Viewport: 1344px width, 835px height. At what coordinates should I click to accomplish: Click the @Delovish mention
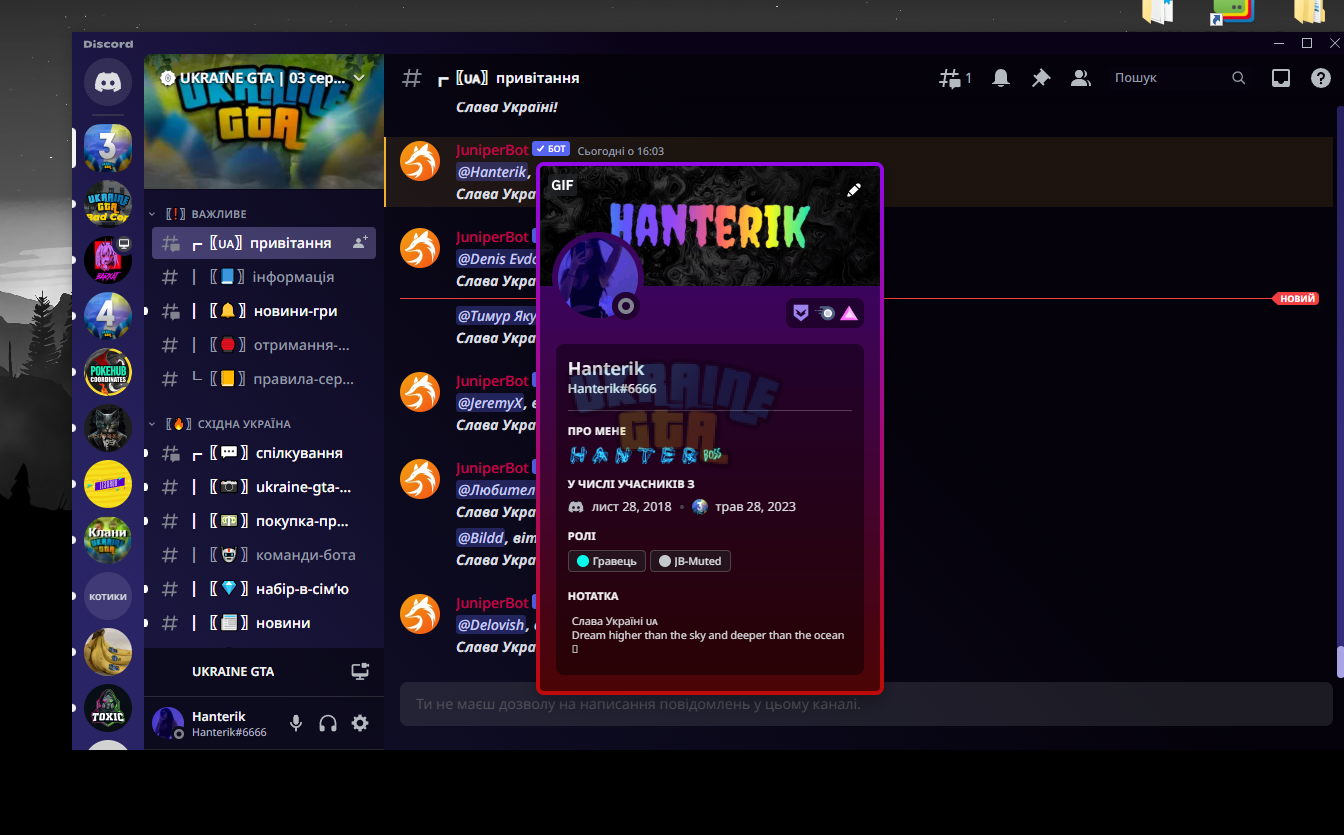pos(491,625)
